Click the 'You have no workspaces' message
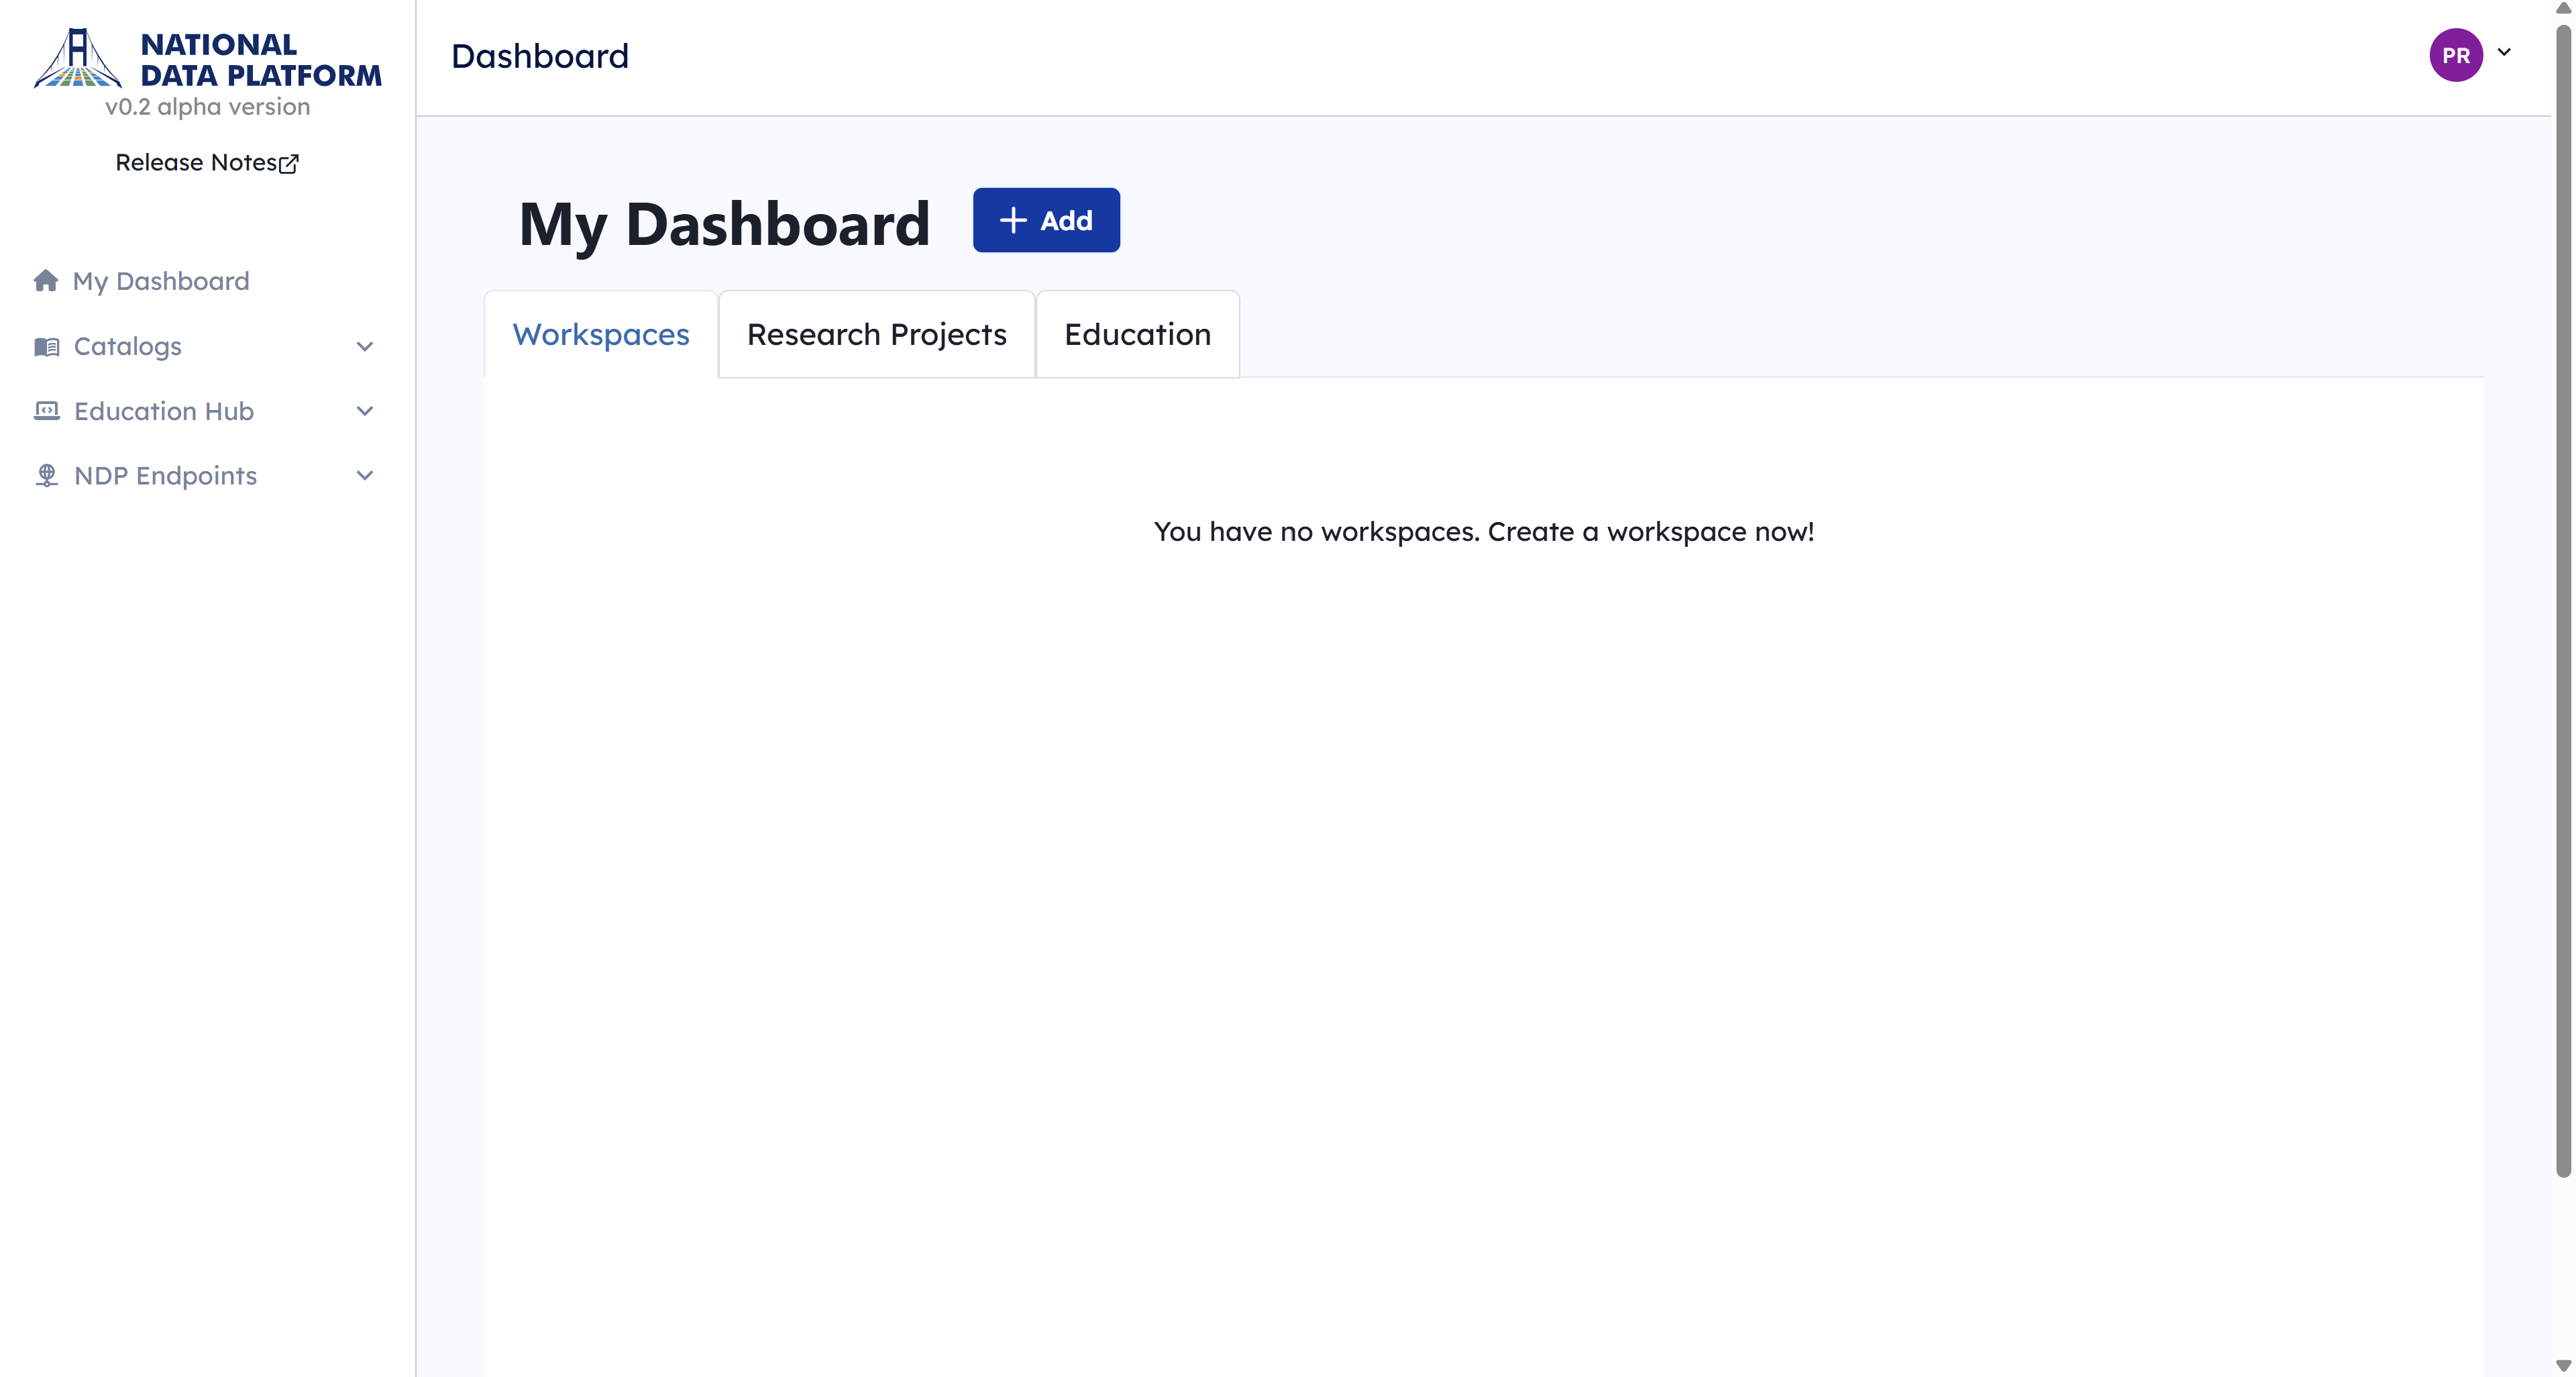Screen dimensions: 2576x1377 point(1484,531)
